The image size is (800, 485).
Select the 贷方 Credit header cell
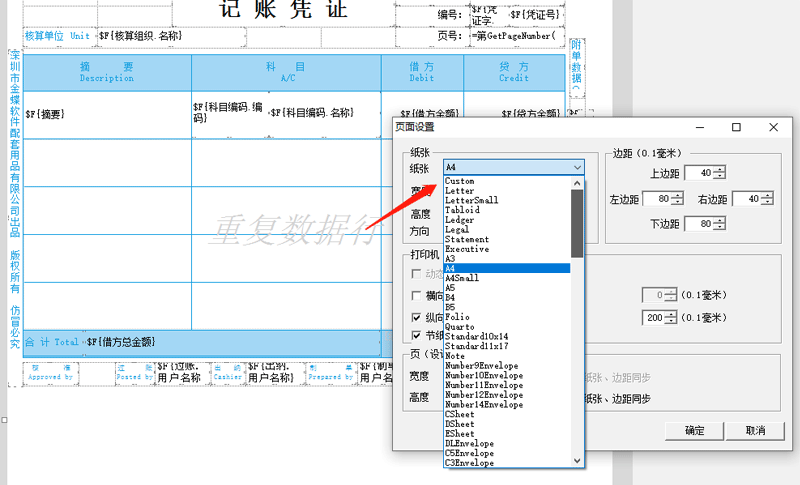pos(514,72)
